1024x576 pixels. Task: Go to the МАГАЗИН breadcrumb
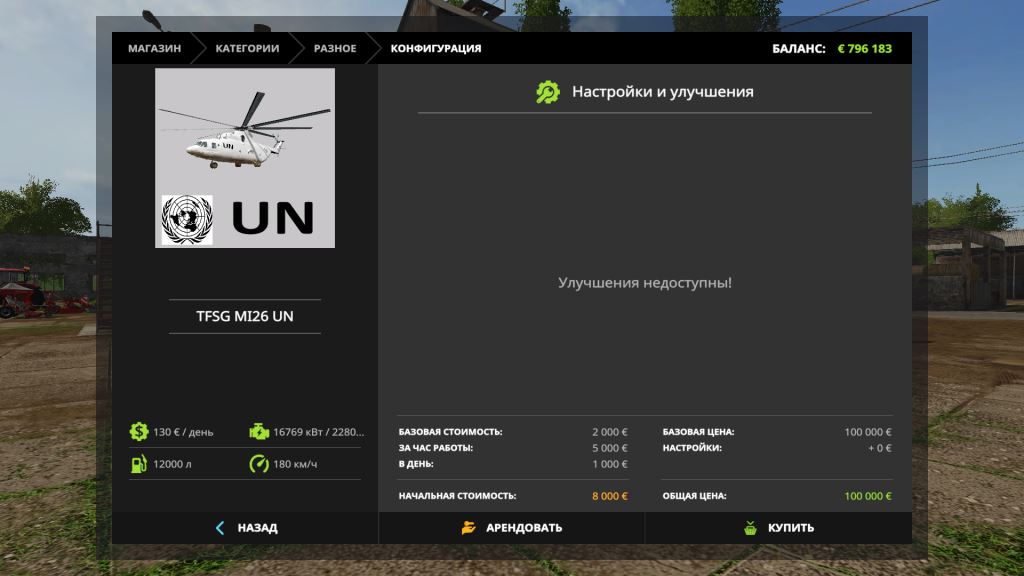[154, 48]
